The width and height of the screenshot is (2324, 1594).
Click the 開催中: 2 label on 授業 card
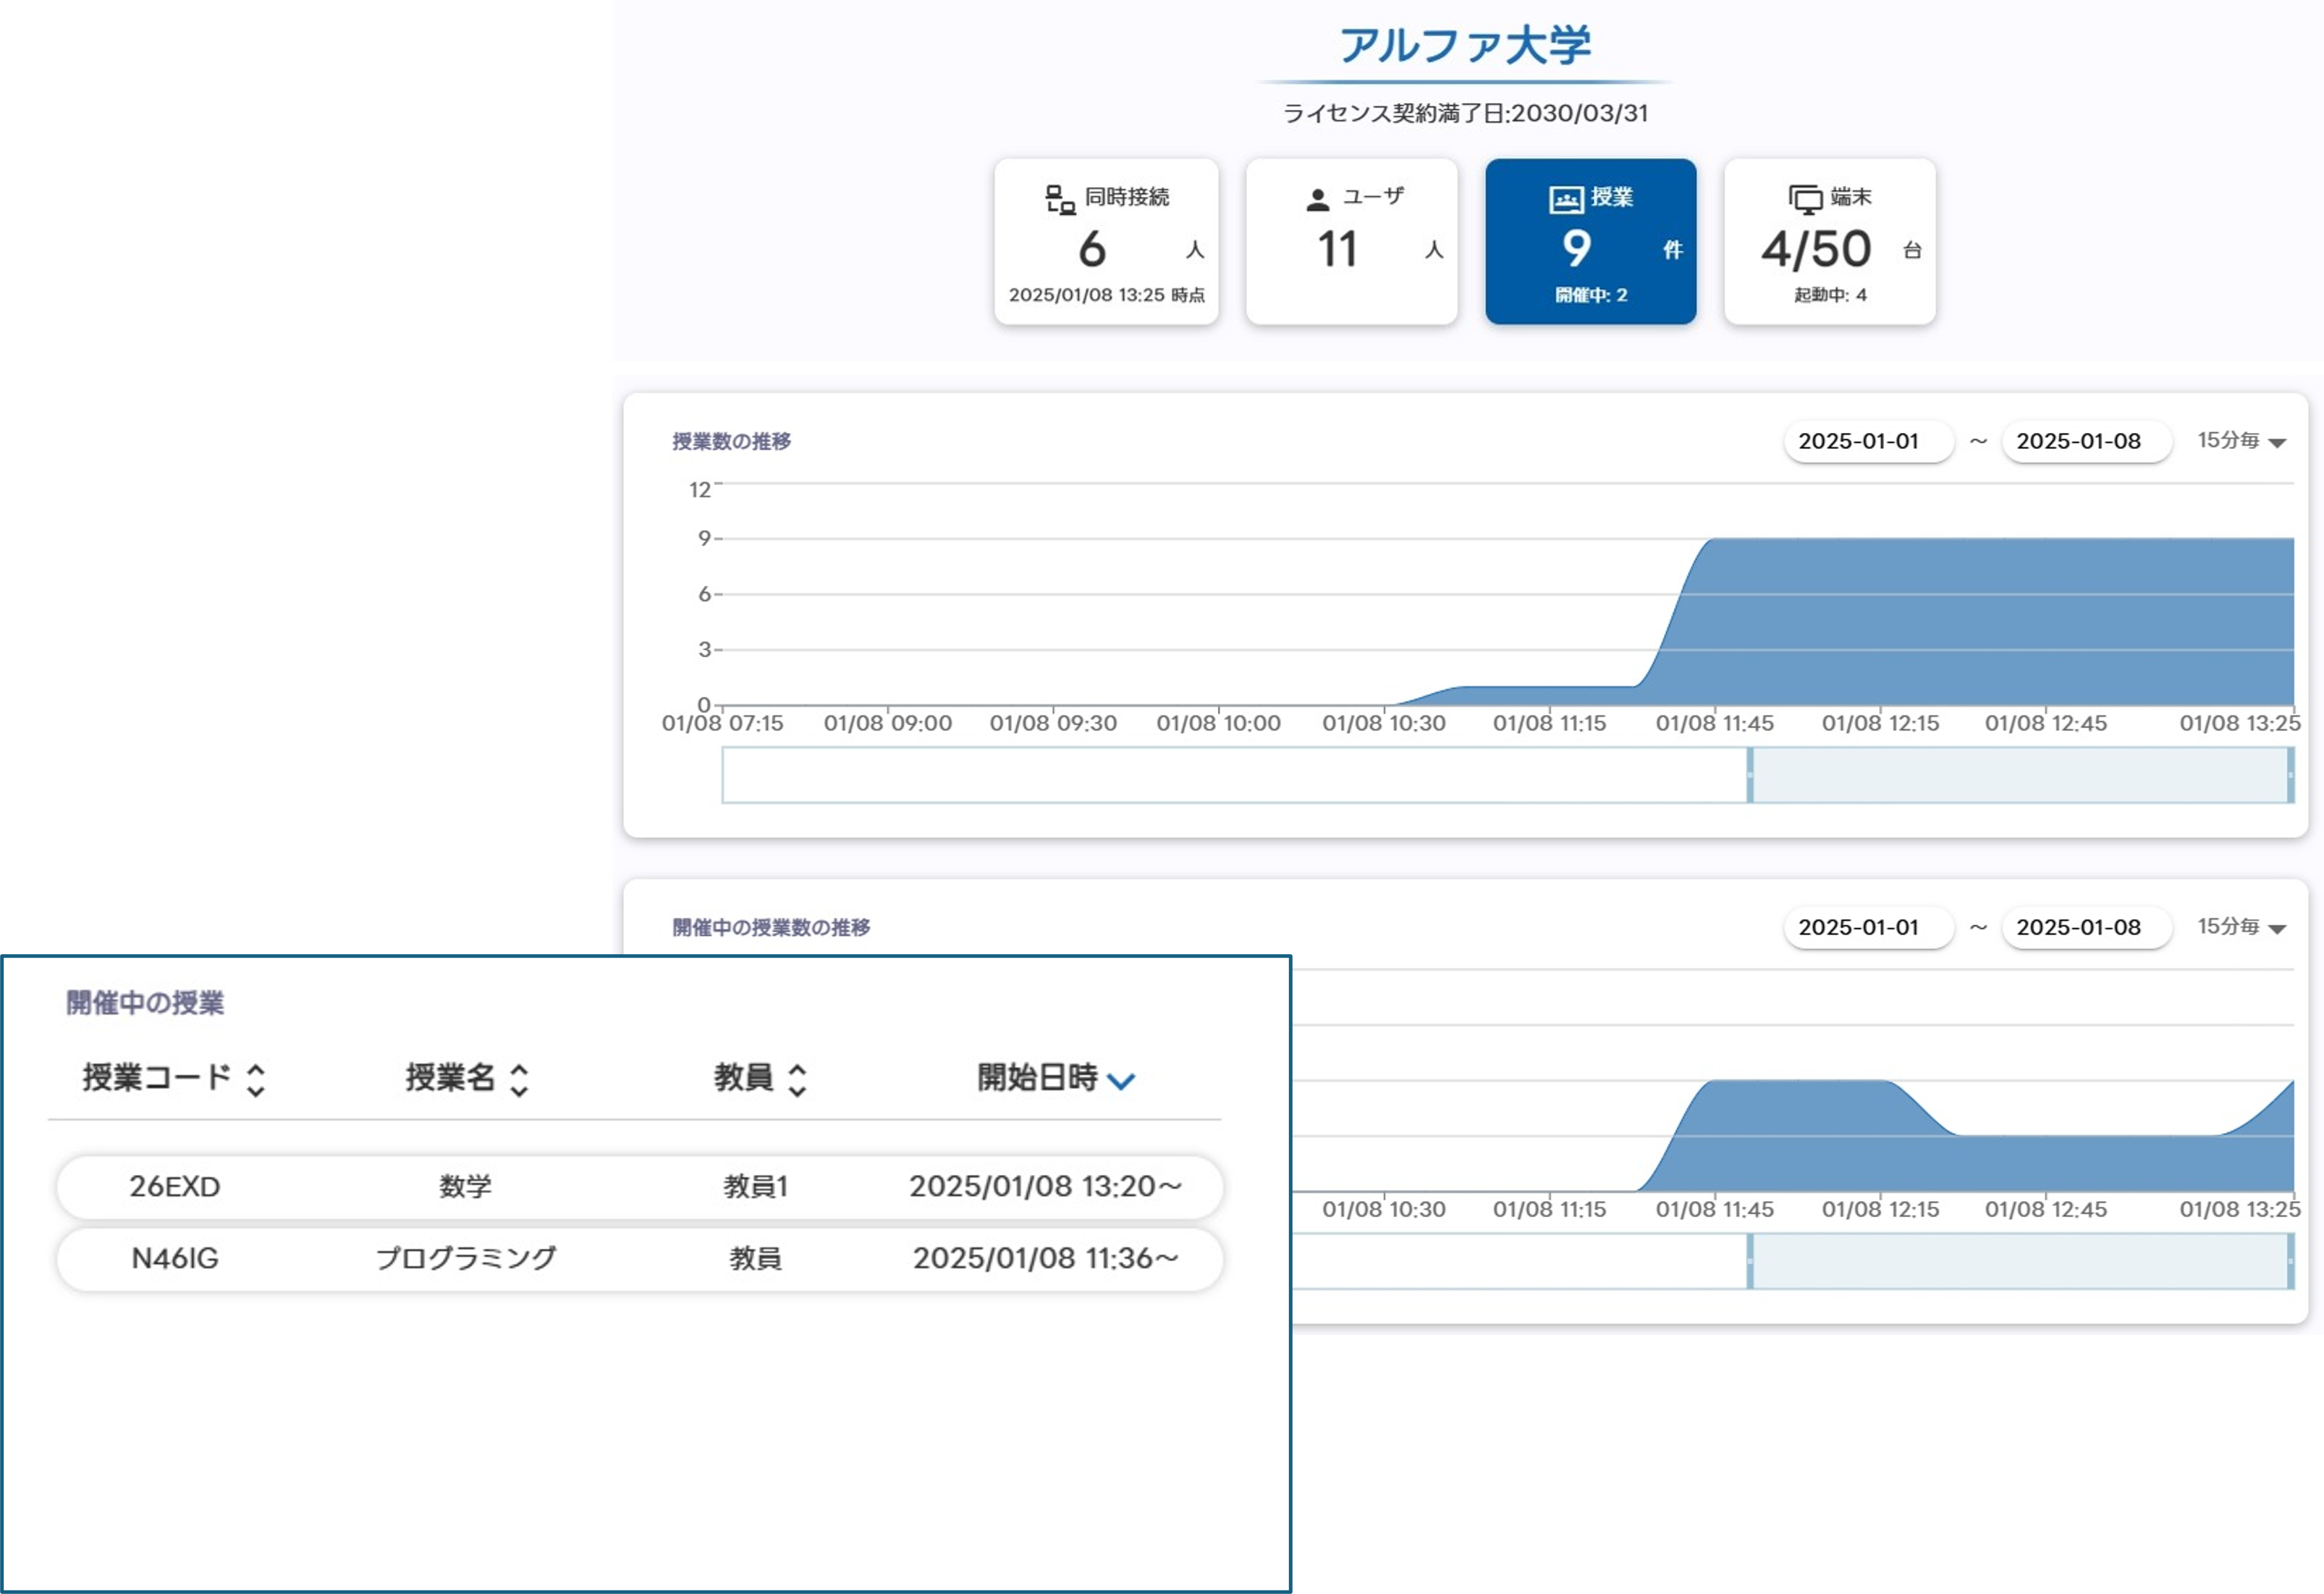coord(1591,295)
